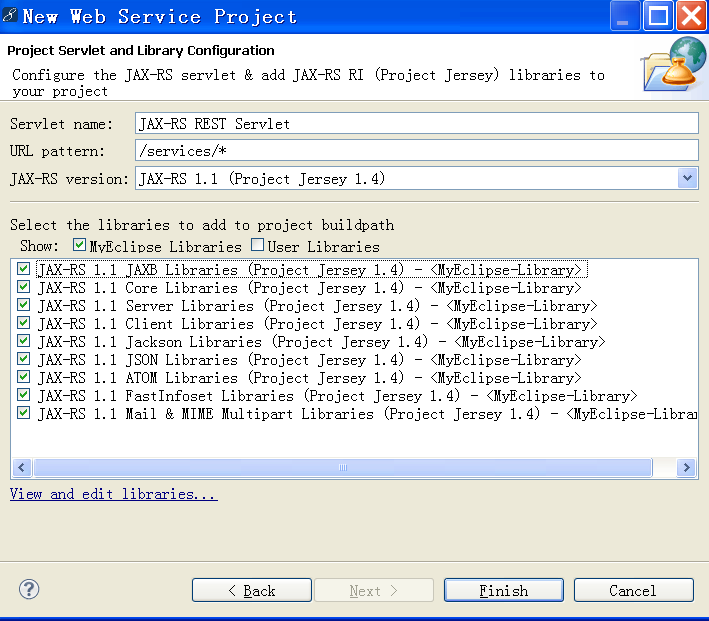Select JAX-RS 1.1 Client Libraries row text
709x621 pixels.
[317, 324]
